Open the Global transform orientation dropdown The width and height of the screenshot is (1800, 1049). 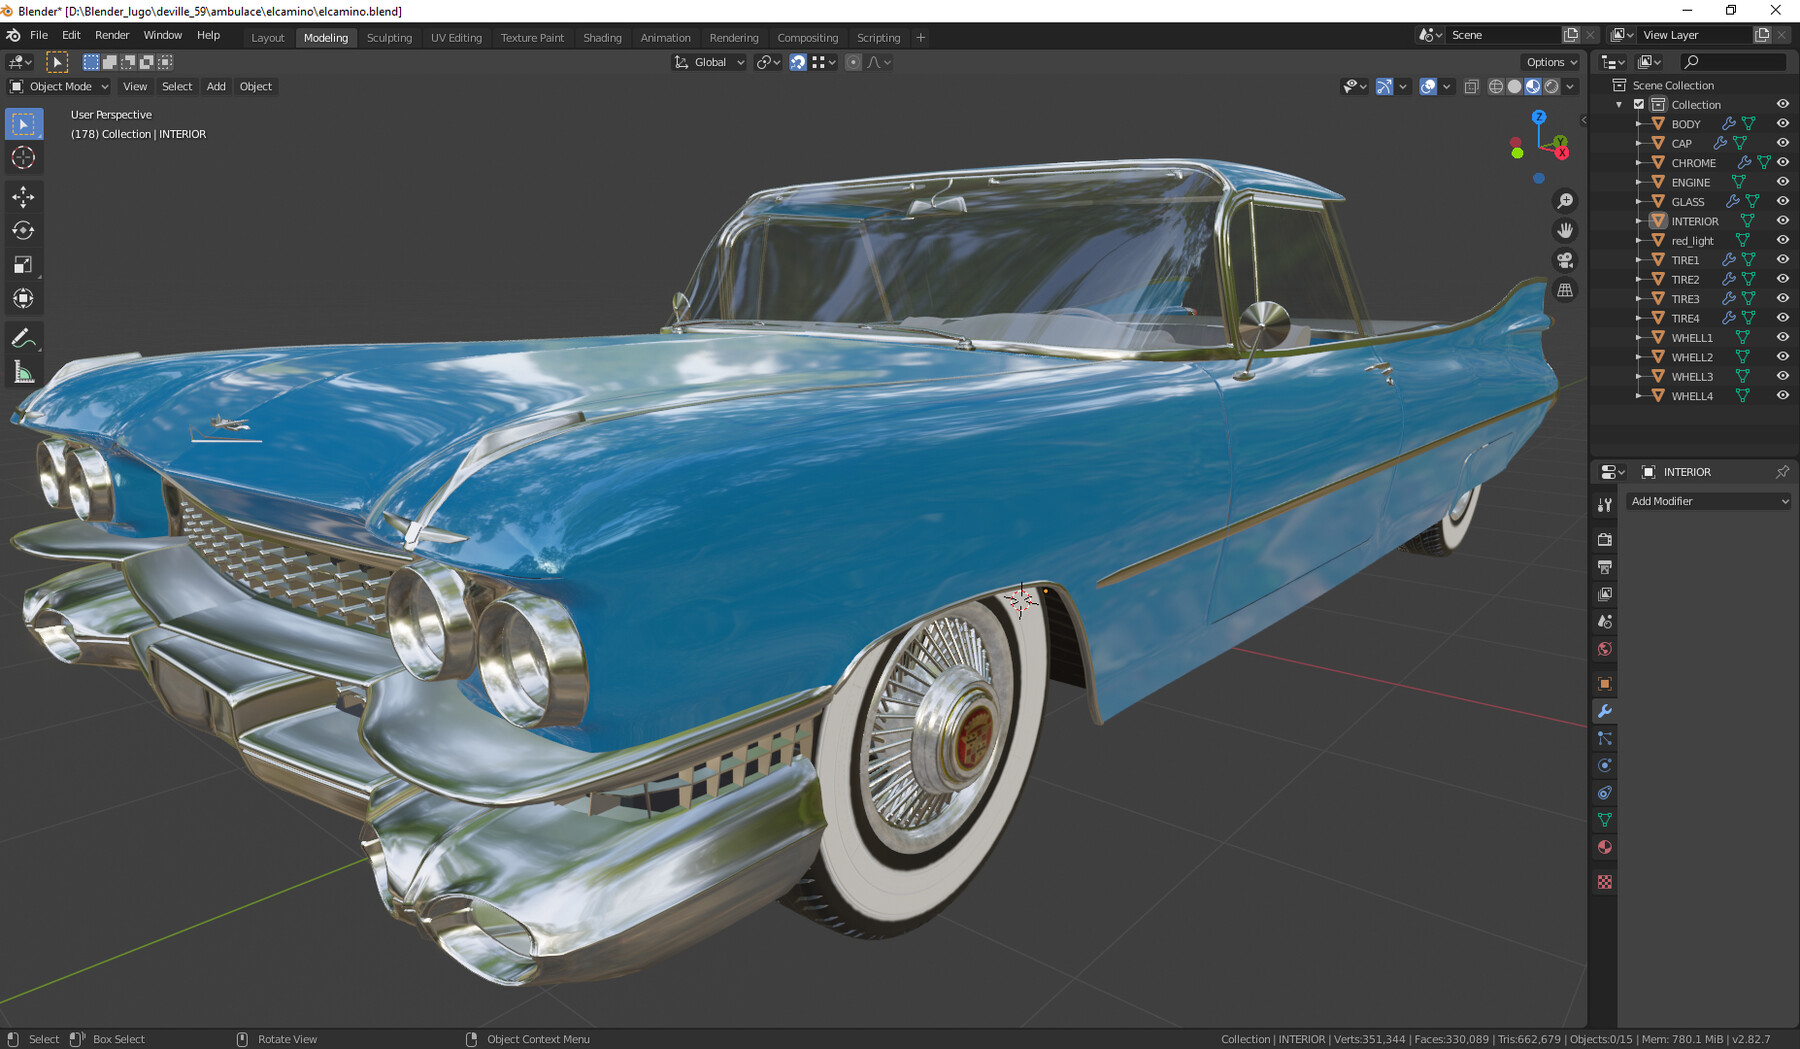(x=709, y=62)
